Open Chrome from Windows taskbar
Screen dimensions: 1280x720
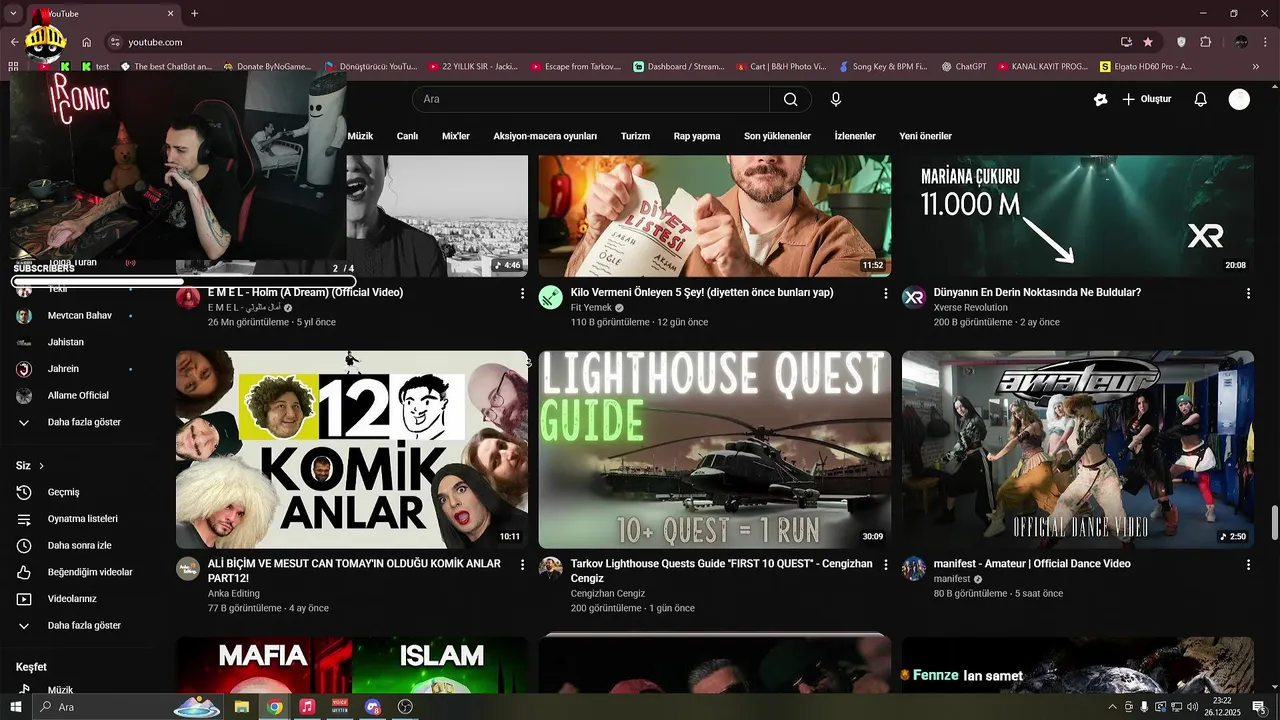point(274,707)
